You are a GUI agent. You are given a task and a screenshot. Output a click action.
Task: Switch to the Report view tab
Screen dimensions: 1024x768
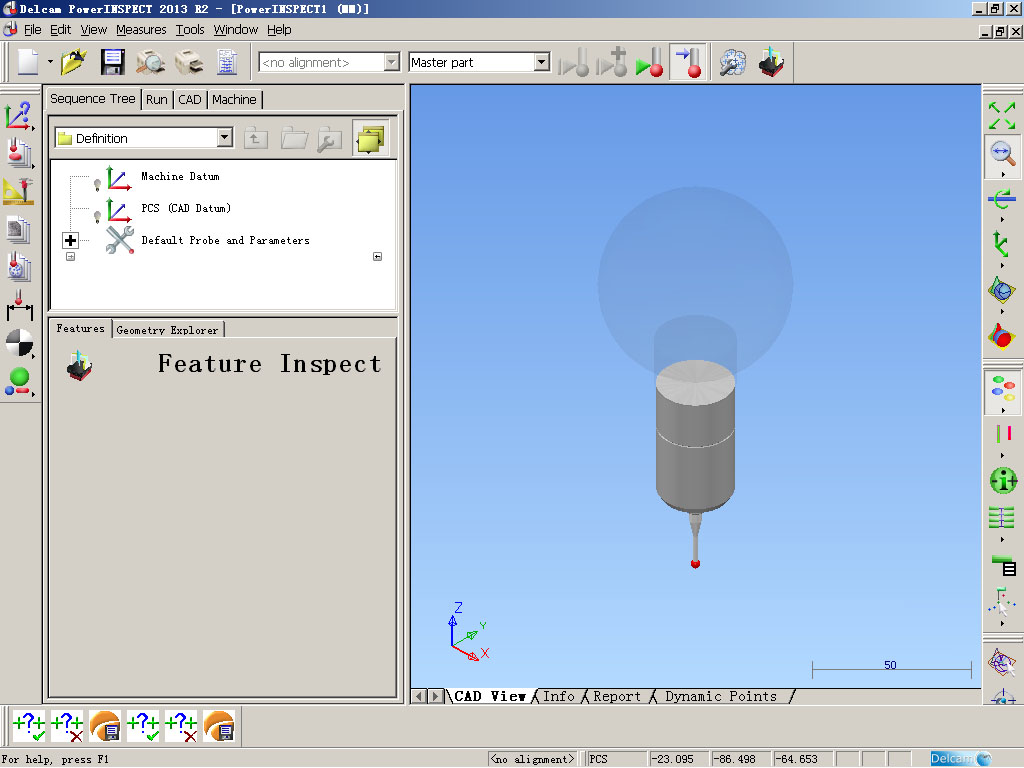coord(616,696)
